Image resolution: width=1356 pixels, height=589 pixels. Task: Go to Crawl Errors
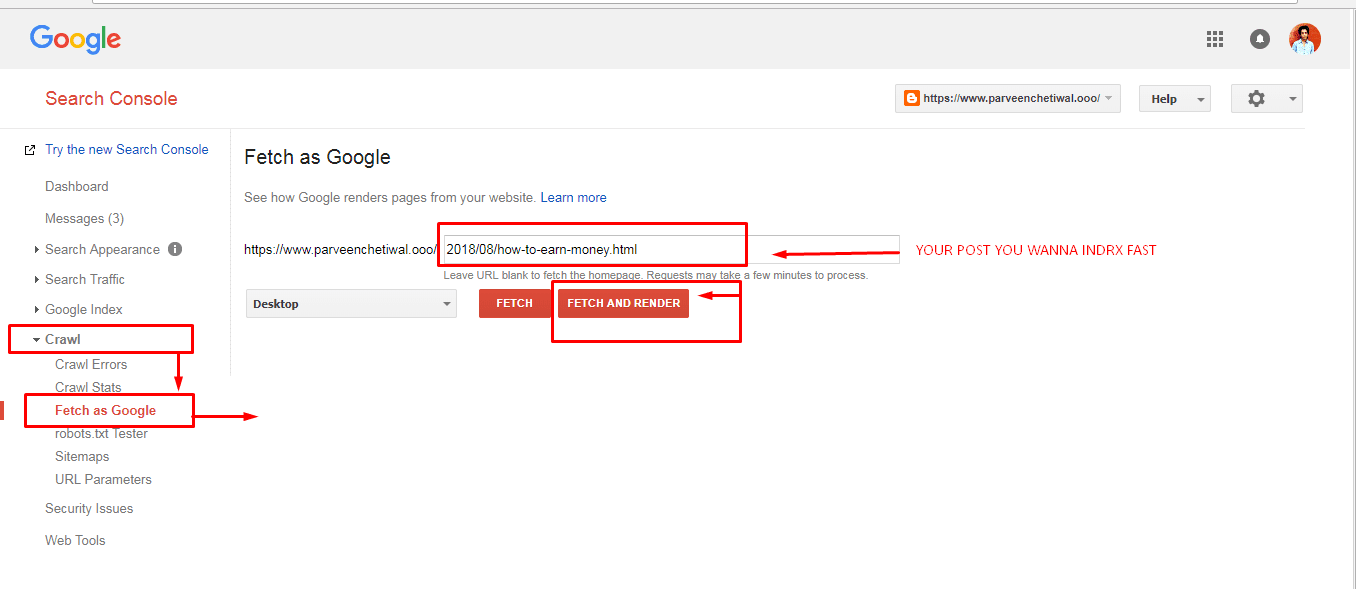(91, 364)
